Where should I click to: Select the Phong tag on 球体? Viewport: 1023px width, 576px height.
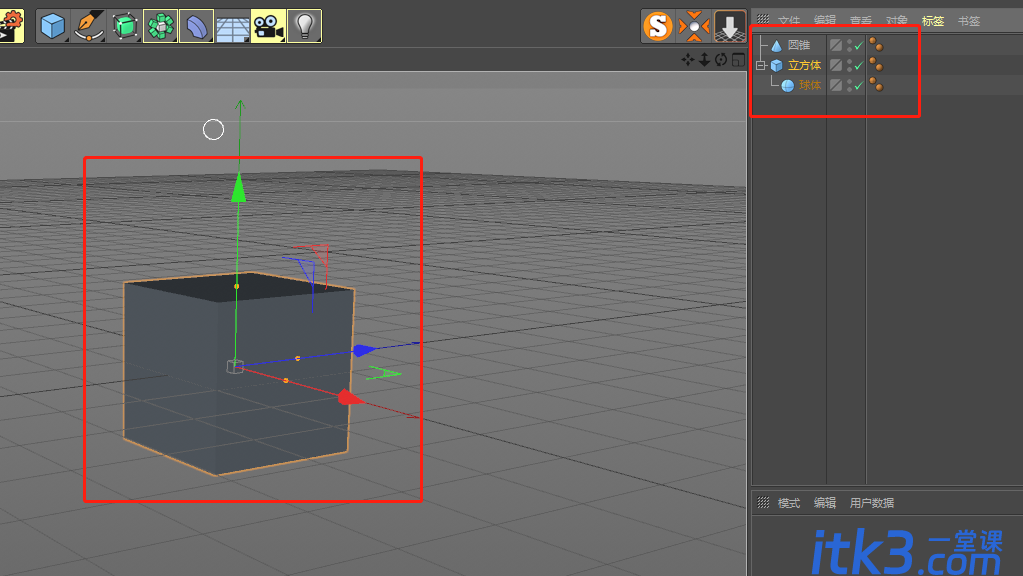(876, 84)
